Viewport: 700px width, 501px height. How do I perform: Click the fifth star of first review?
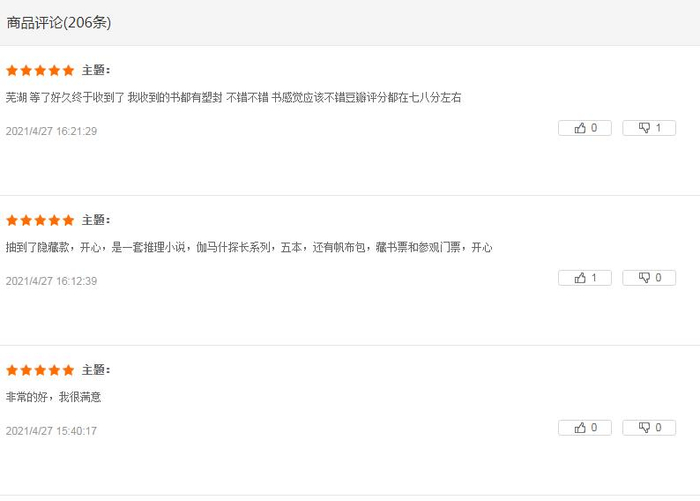tap(68, 70)
